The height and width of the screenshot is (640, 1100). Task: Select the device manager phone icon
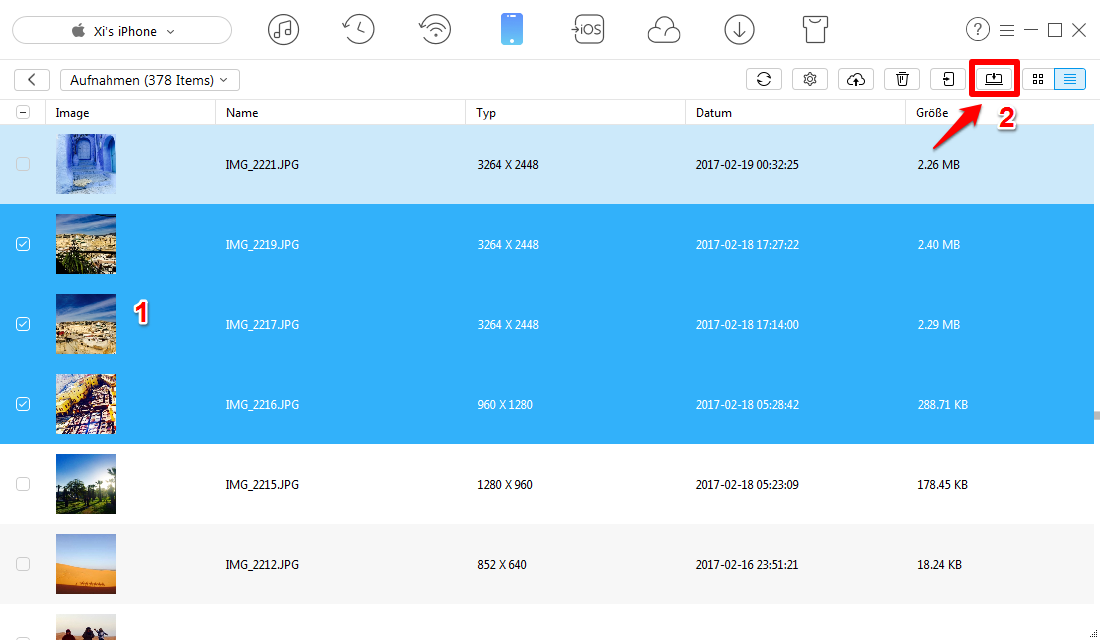pos(512,29)
